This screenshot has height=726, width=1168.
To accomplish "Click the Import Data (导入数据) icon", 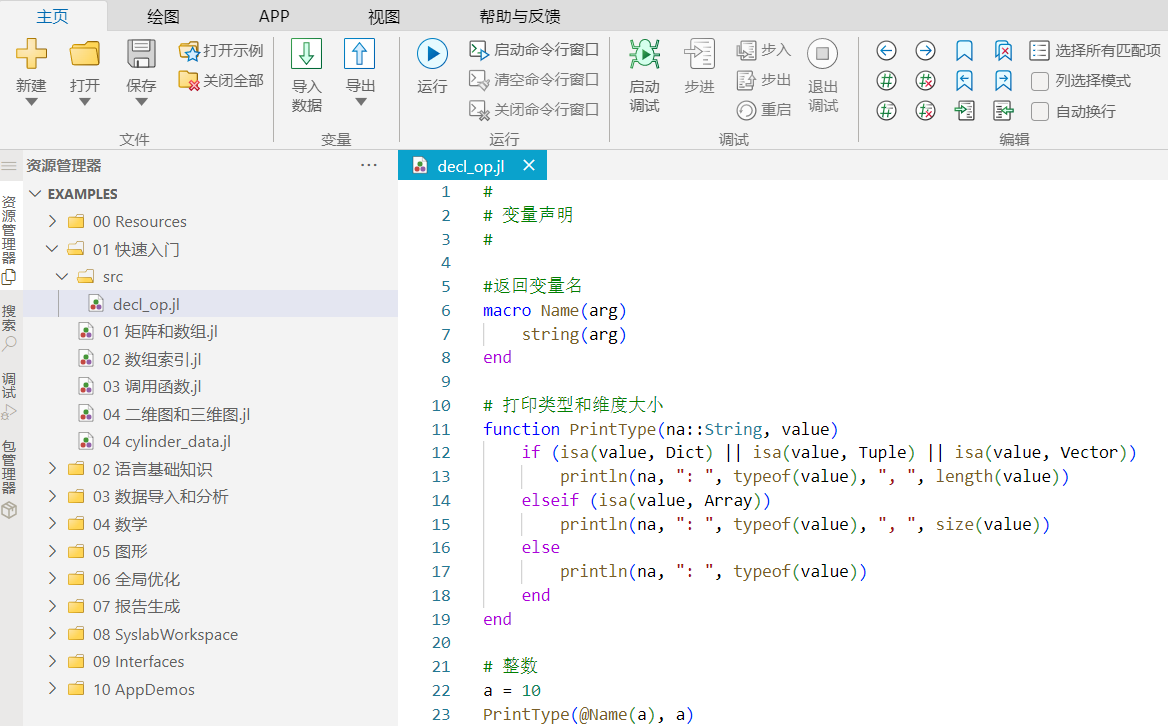I will (306, 54).
